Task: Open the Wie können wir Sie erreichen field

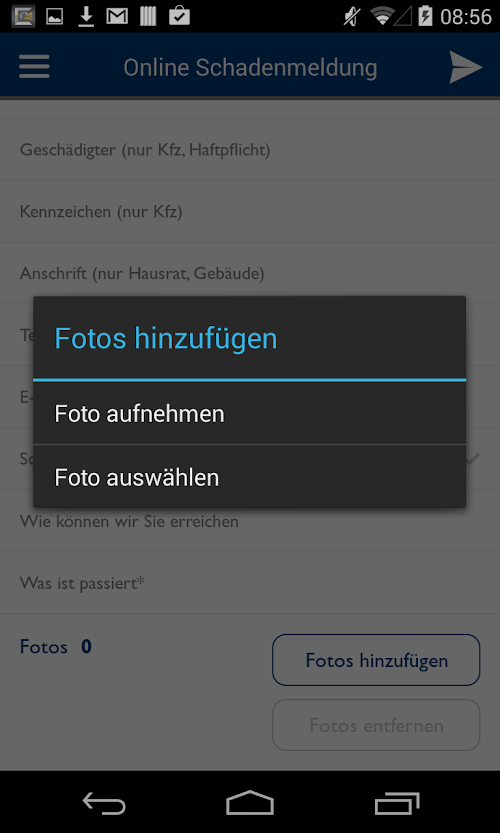Action: [250, 521]
